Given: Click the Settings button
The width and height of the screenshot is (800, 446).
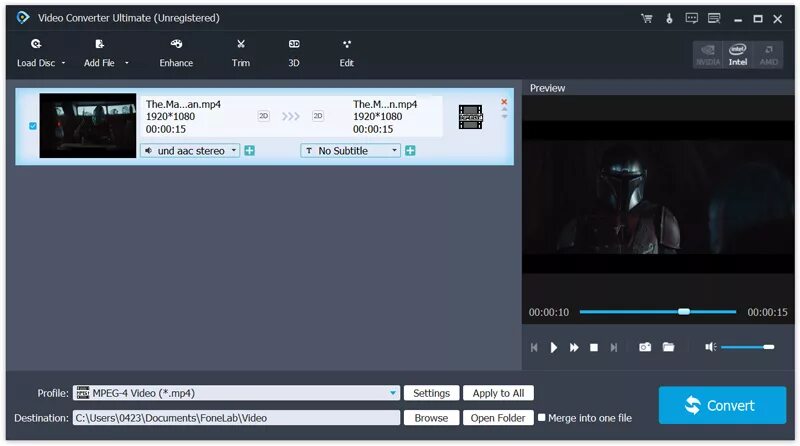Looking at the screenshot, I should (x=432, y=393).
